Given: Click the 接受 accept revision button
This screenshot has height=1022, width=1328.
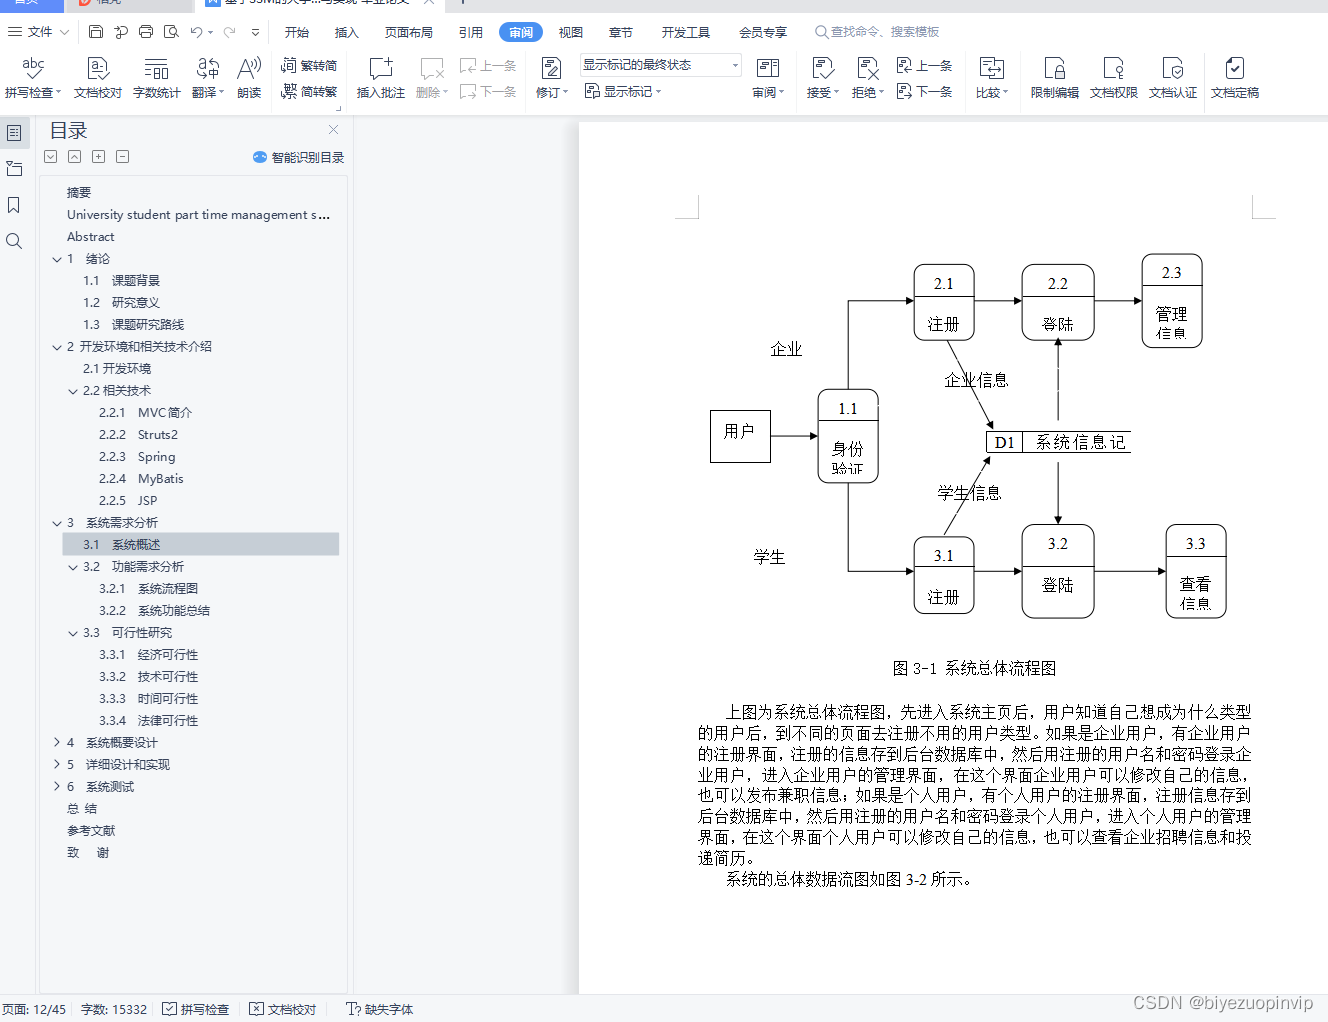Looking at the screenshot, I should [x=820, y=77].
